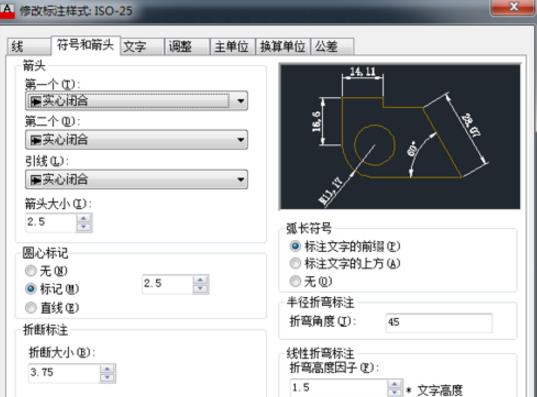Choose 标注文字的上方 for arc length symbol
This screenshot has height=397, width=537.
click(x=345, y=264)
